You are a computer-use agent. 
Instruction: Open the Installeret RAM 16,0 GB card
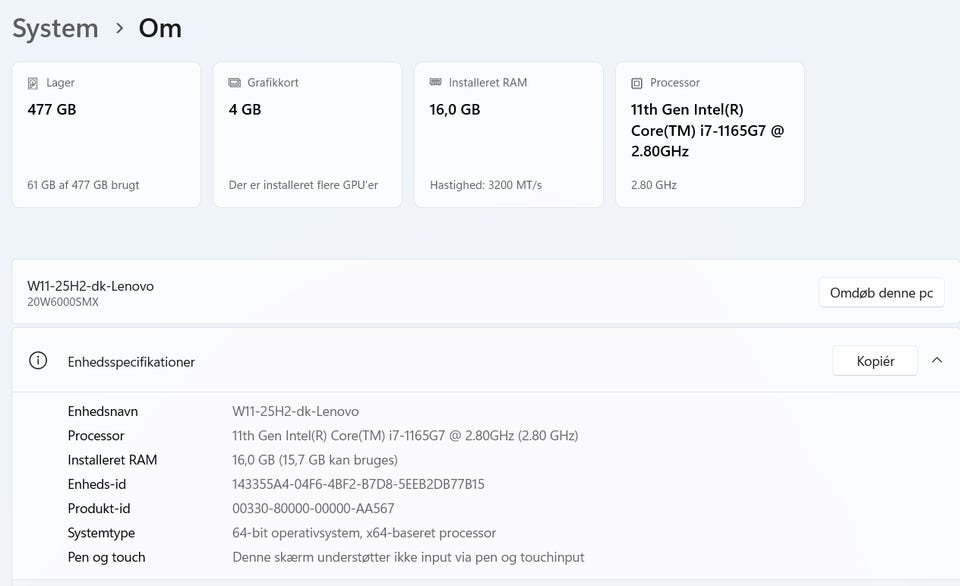point(508,135)
